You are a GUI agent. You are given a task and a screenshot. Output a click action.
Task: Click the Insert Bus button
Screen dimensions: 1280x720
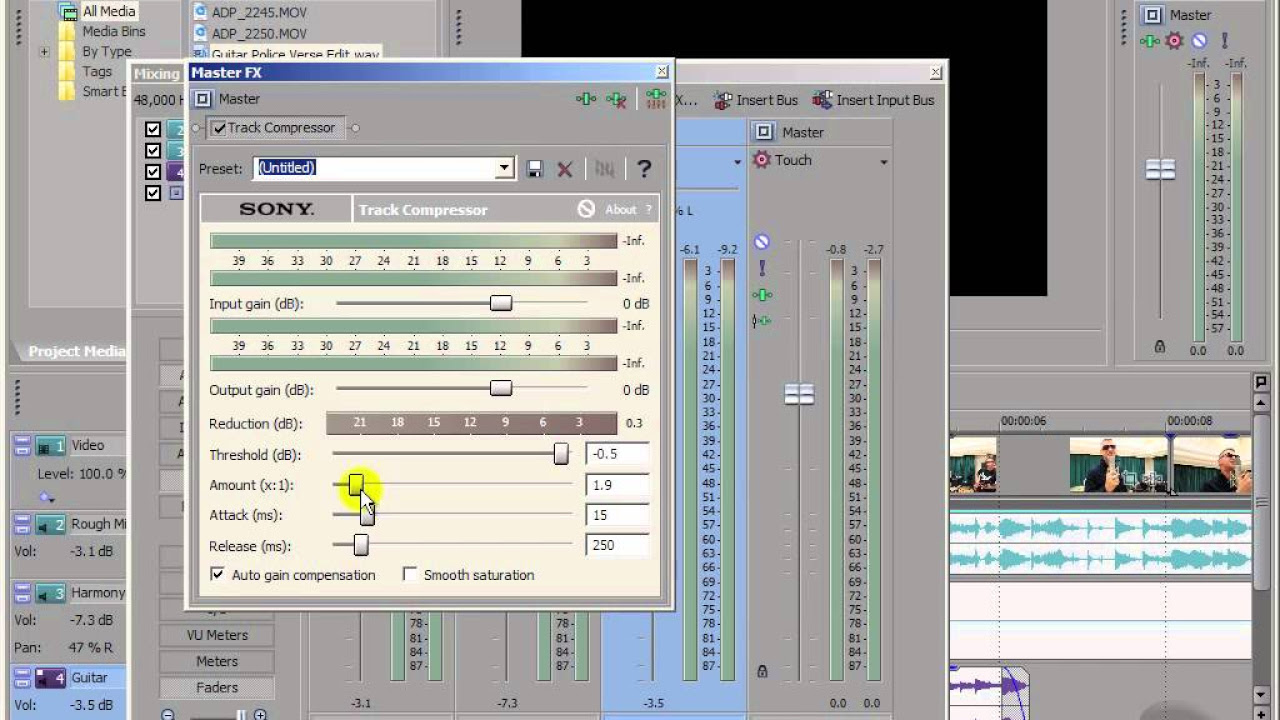(x=756, y=100)
